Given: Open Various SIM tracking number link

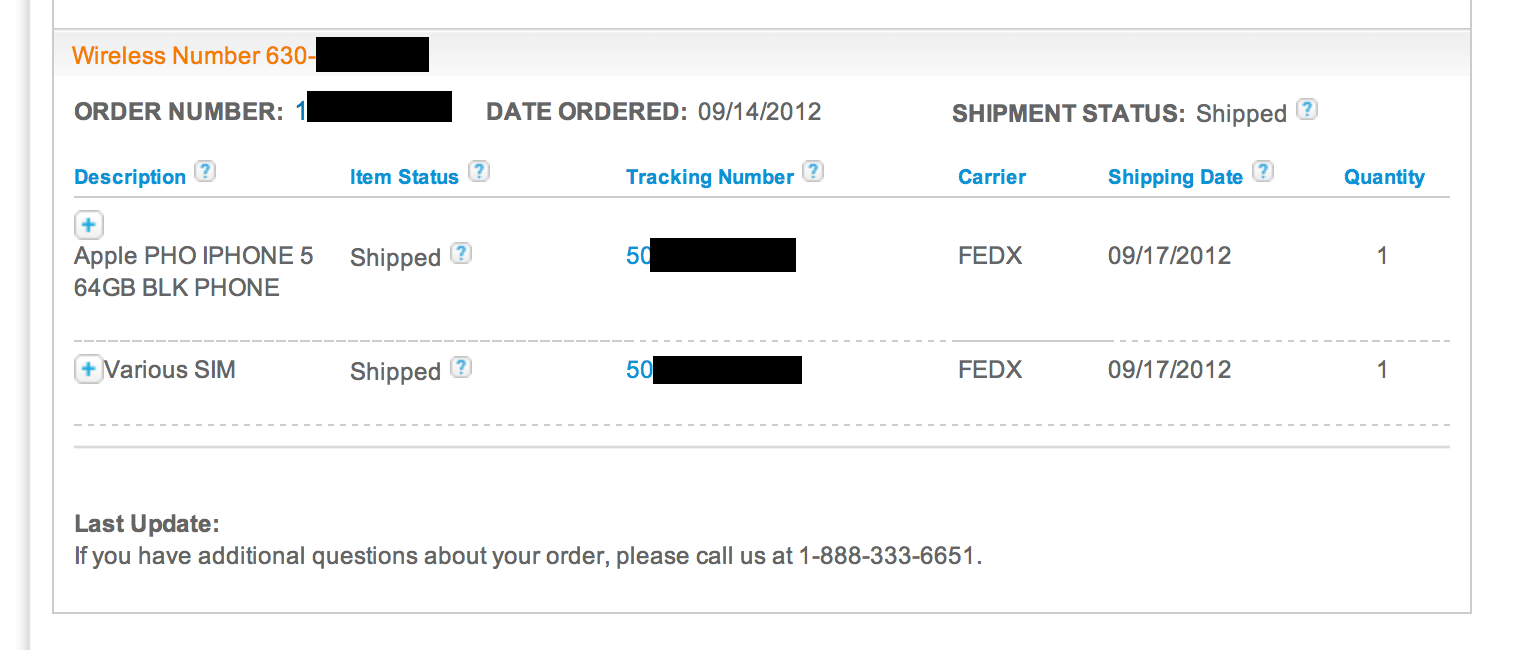Looking at the screenshot, I should (x=714, y=370).
